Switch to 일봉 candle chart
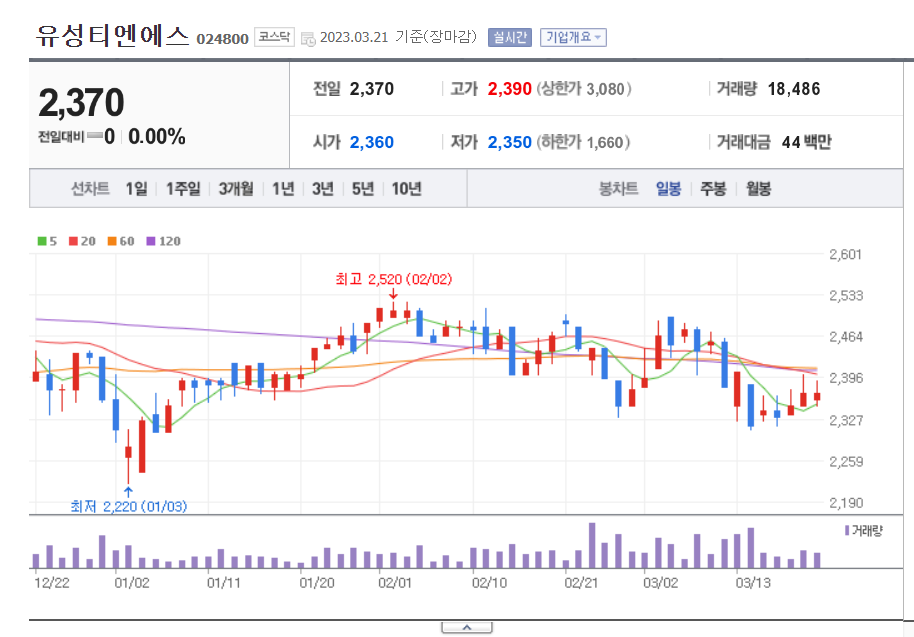Screen dimensions: 914x637 point(668,189)
